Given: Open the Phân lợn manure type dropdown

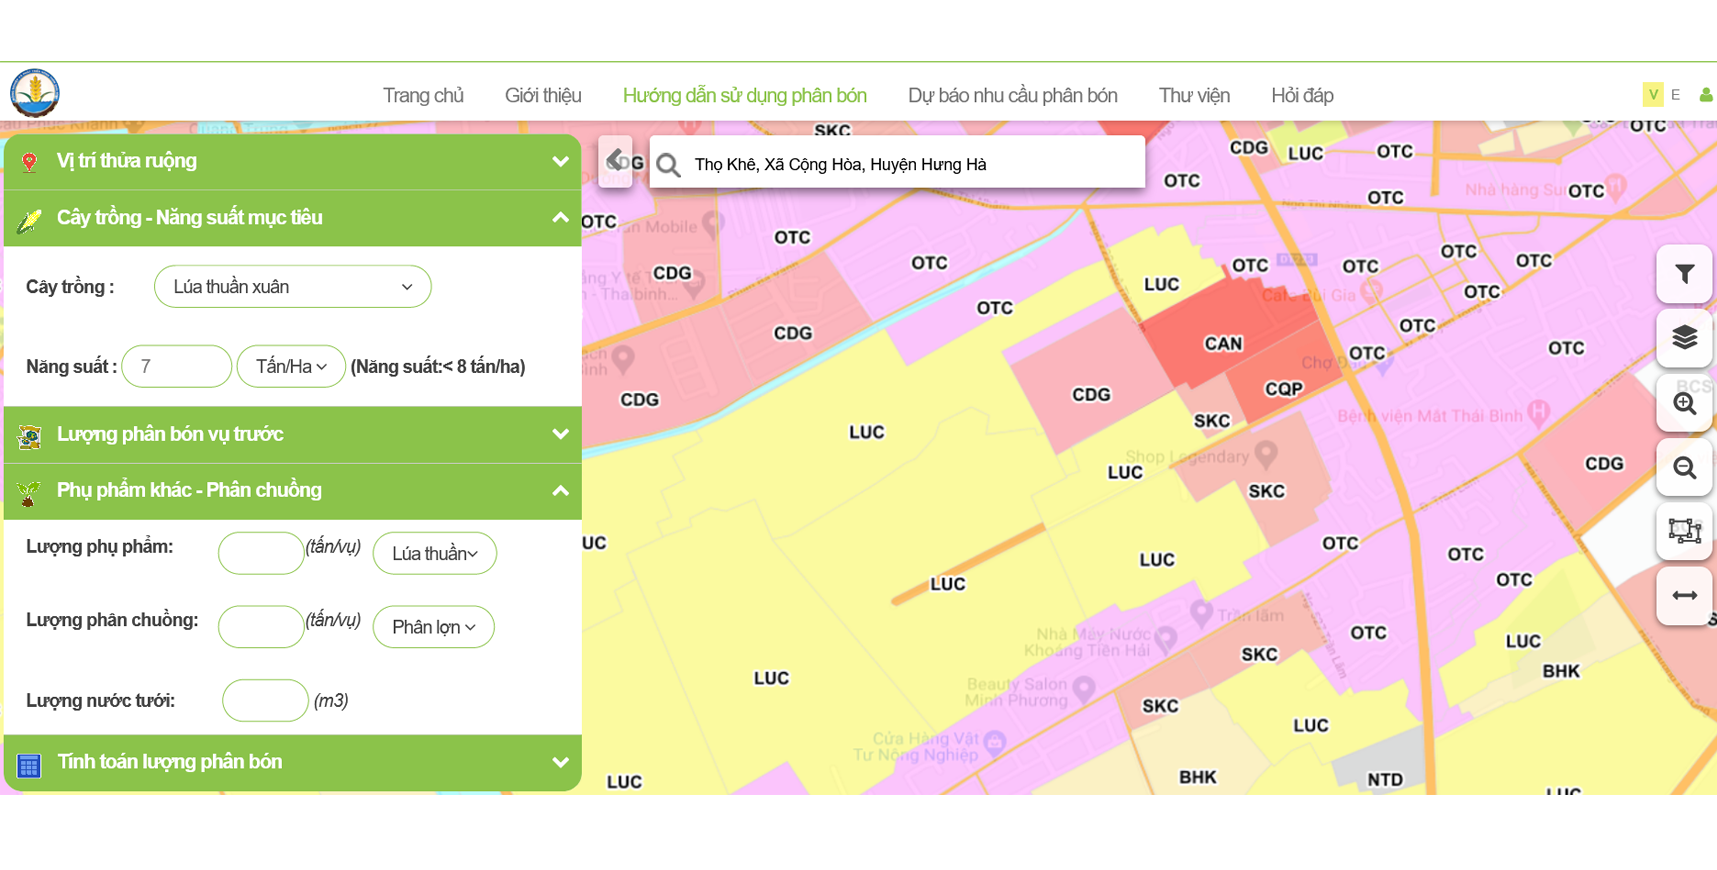Looking at the screenshot, I should click(433, 627).
